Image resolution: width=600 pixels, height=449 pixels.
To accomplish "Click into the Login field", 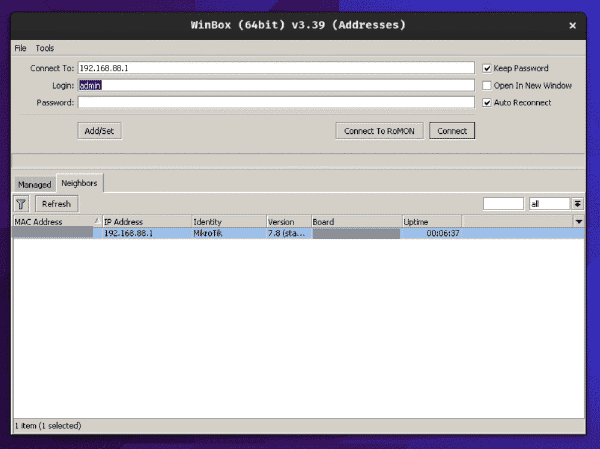I will (x=276, y=85).
